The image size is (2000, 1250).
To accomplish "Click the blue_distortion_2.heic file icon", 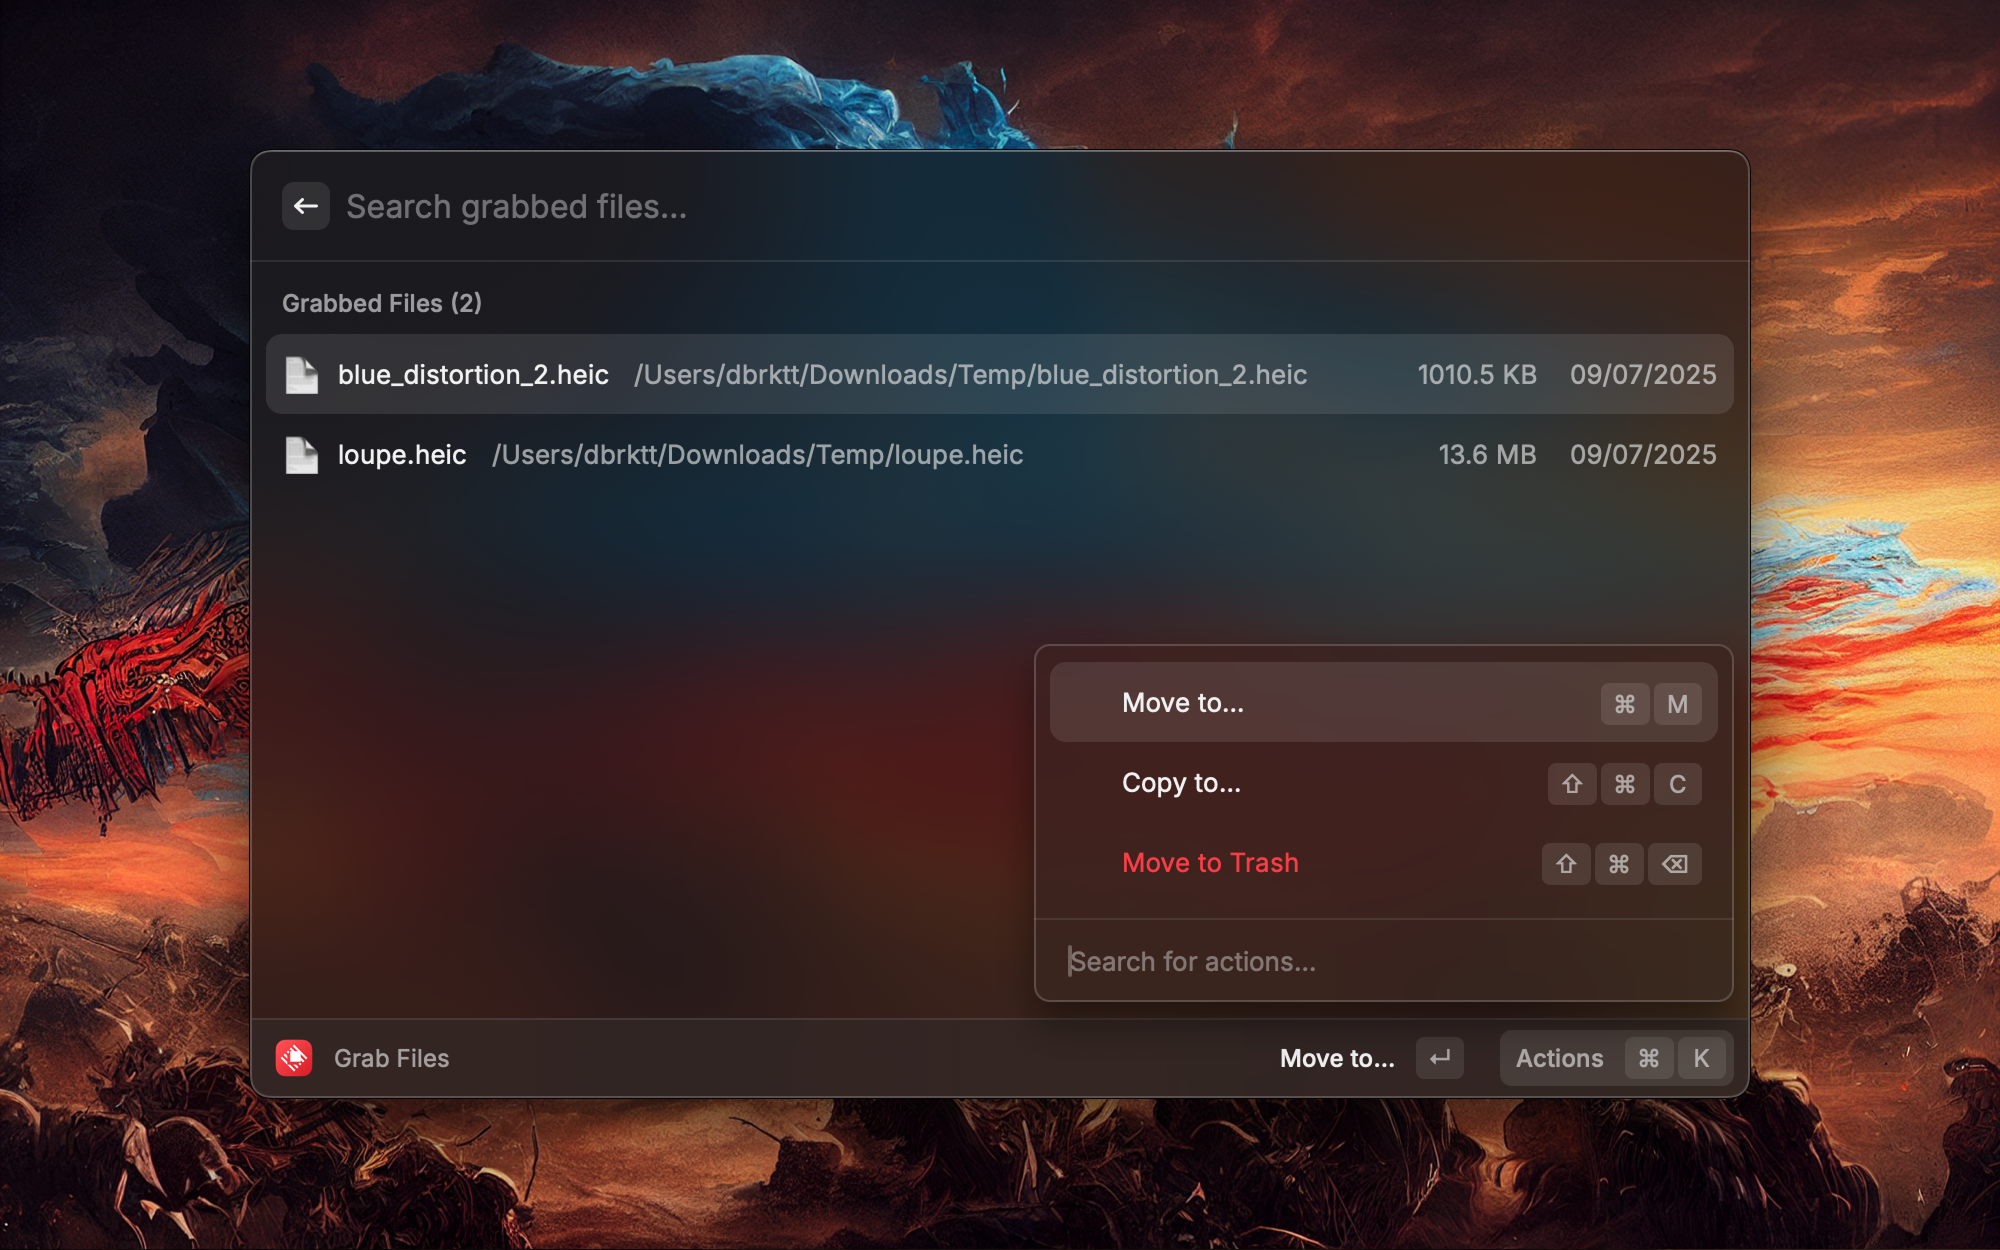I will pos(301,375).
